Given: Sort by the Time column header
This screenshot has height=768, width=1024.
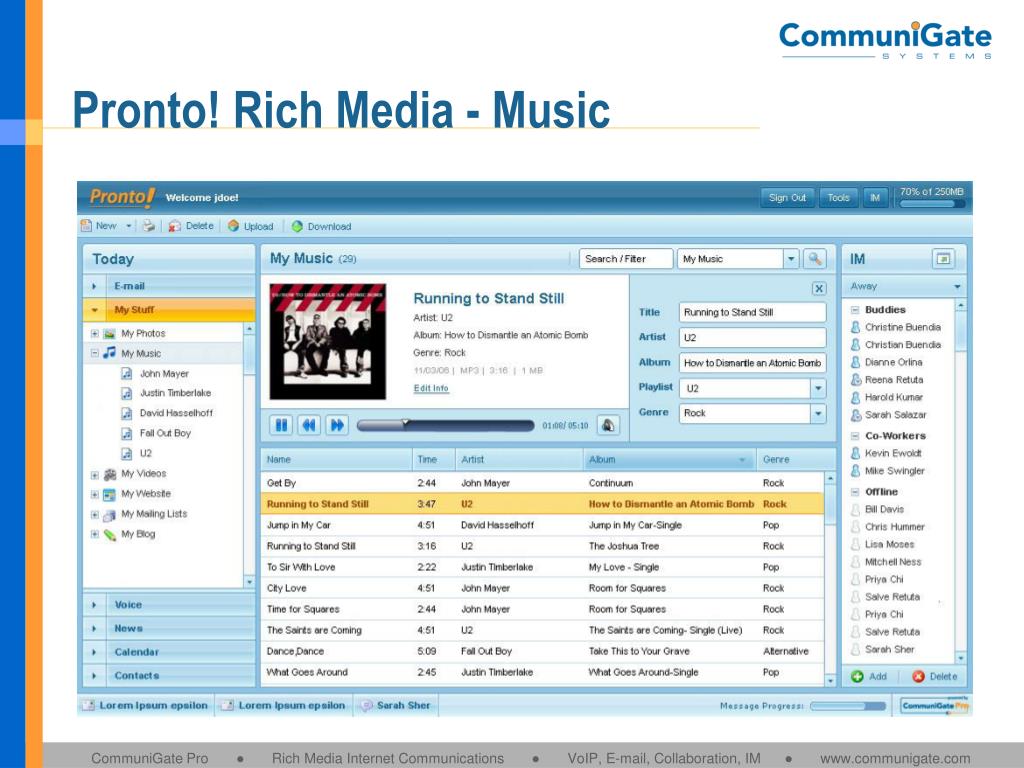Looking at the screenshot, I should pos(434,459).
